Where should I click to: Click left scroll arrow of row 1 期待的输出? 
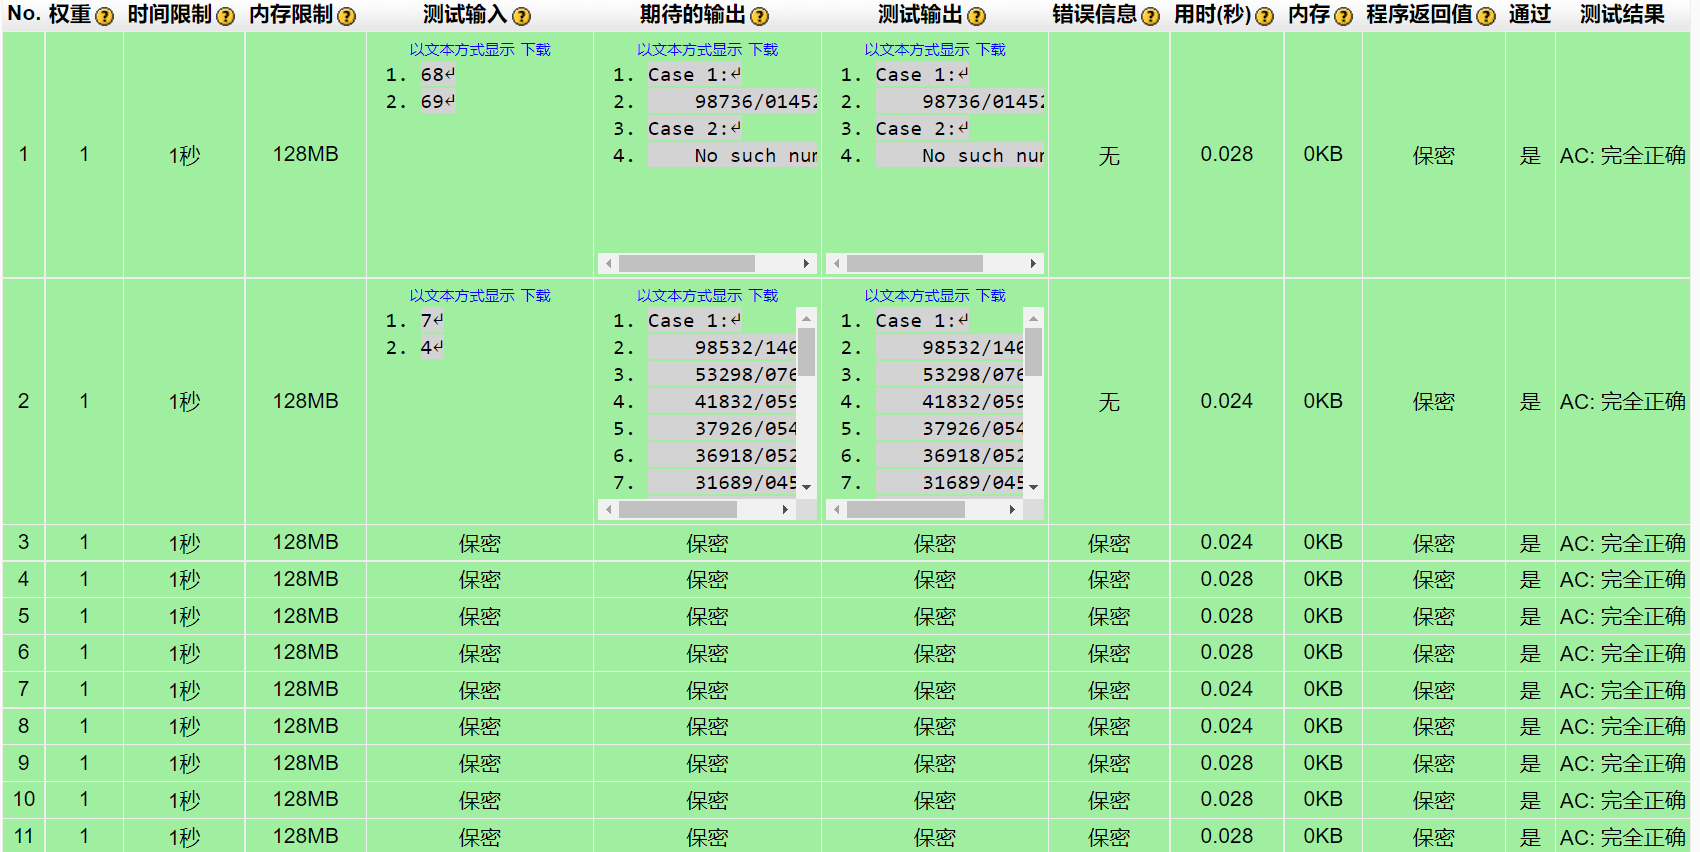point(608,264)
